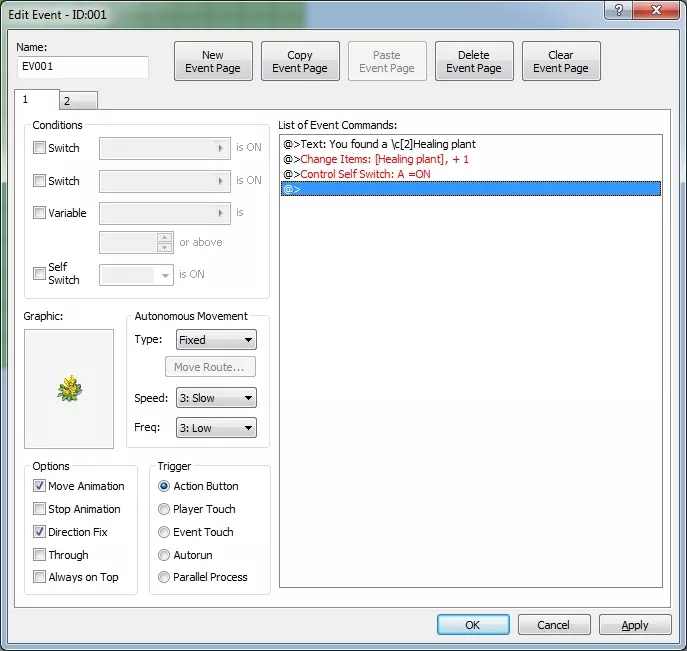Select the Event Touch trigger
The width and height of the screenshot is (687, 651).
[164, 532]
